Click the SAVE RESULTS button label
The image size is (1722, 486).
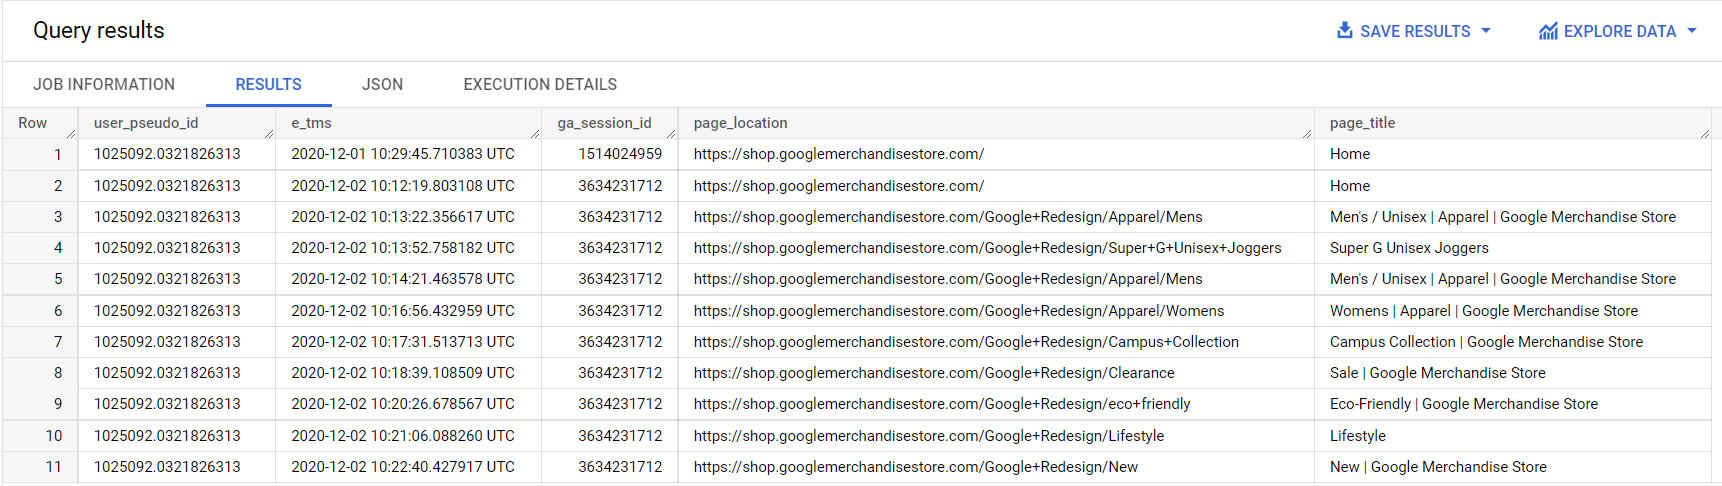[x=1415, y=31]
